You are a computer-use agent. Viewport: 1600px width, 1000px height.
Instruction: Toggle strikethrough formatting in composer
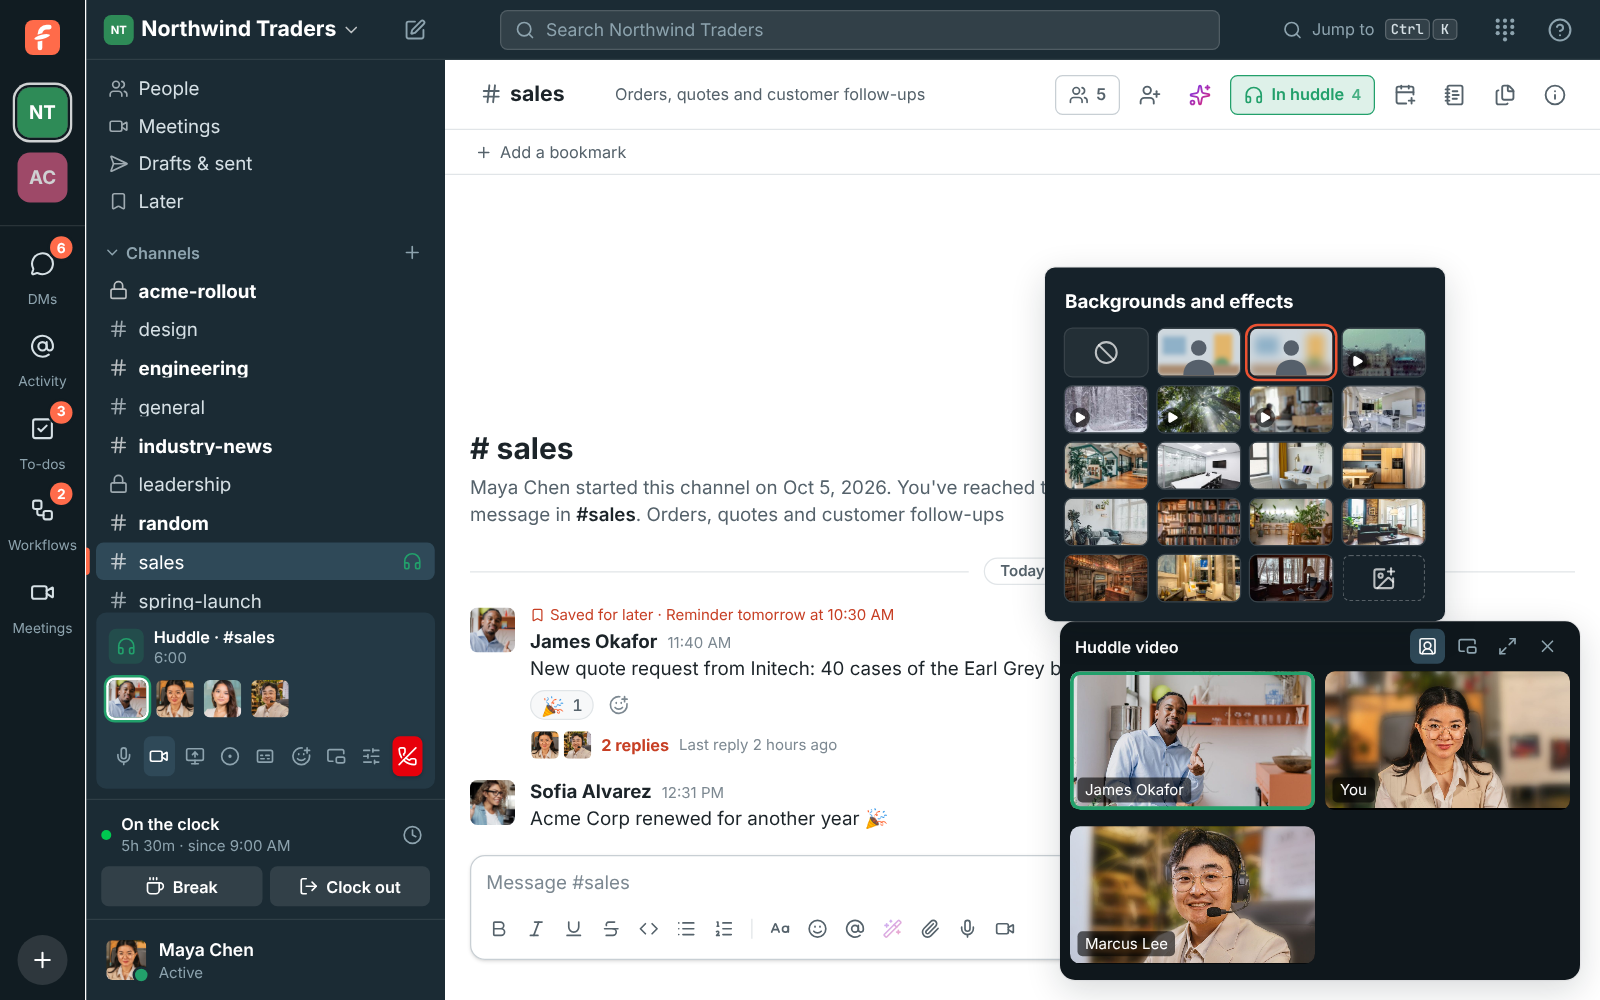click(611, 929)
